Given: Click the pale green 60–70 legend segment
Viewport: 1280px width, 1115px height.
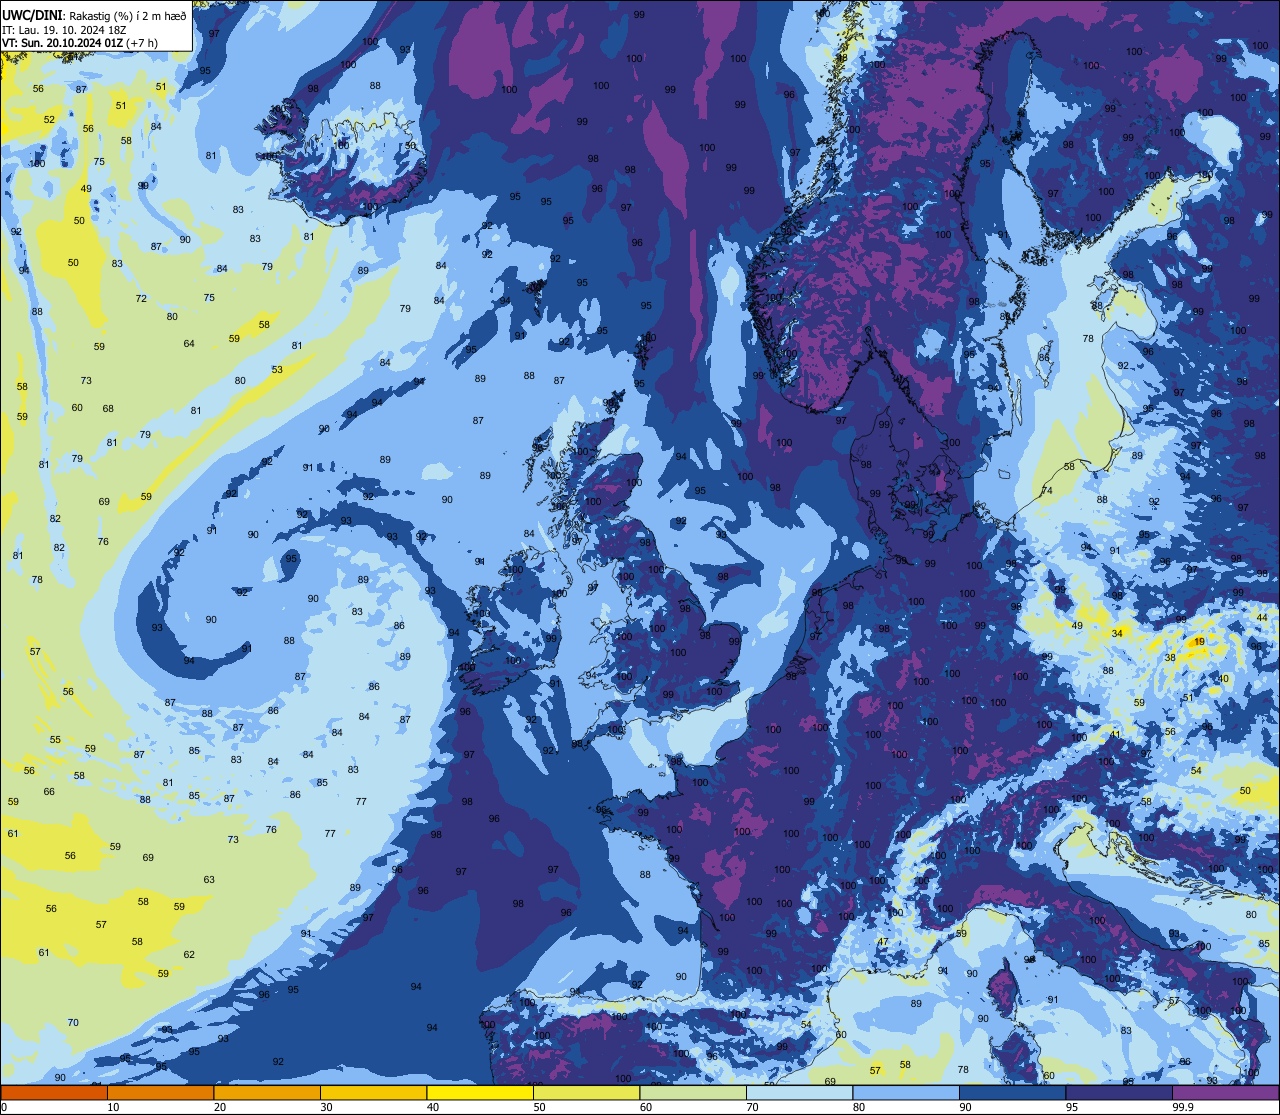Looking at the screenshot, I should click(x=693, y=1093).
